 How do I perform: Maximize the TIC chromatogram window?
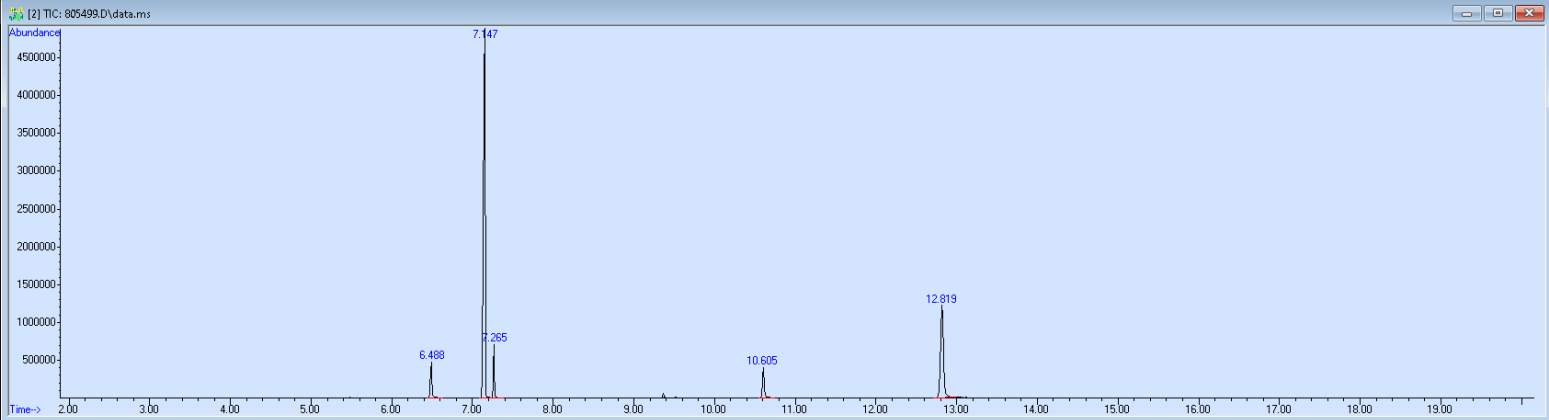(1497, 13)
